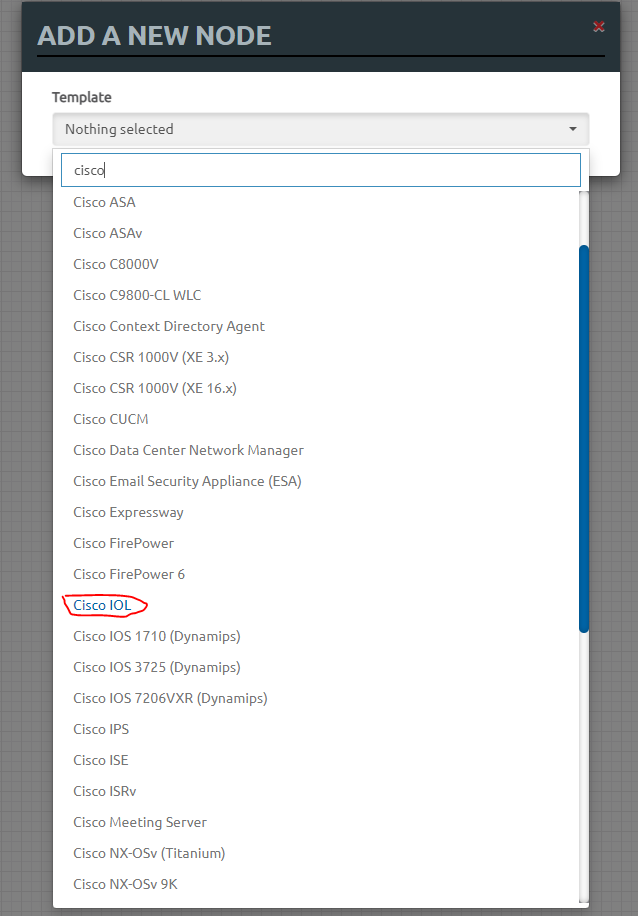
Task: Choose Cisco NX-OSv (Titanium)
Action: pyautogui.click(x=149, y=853)
